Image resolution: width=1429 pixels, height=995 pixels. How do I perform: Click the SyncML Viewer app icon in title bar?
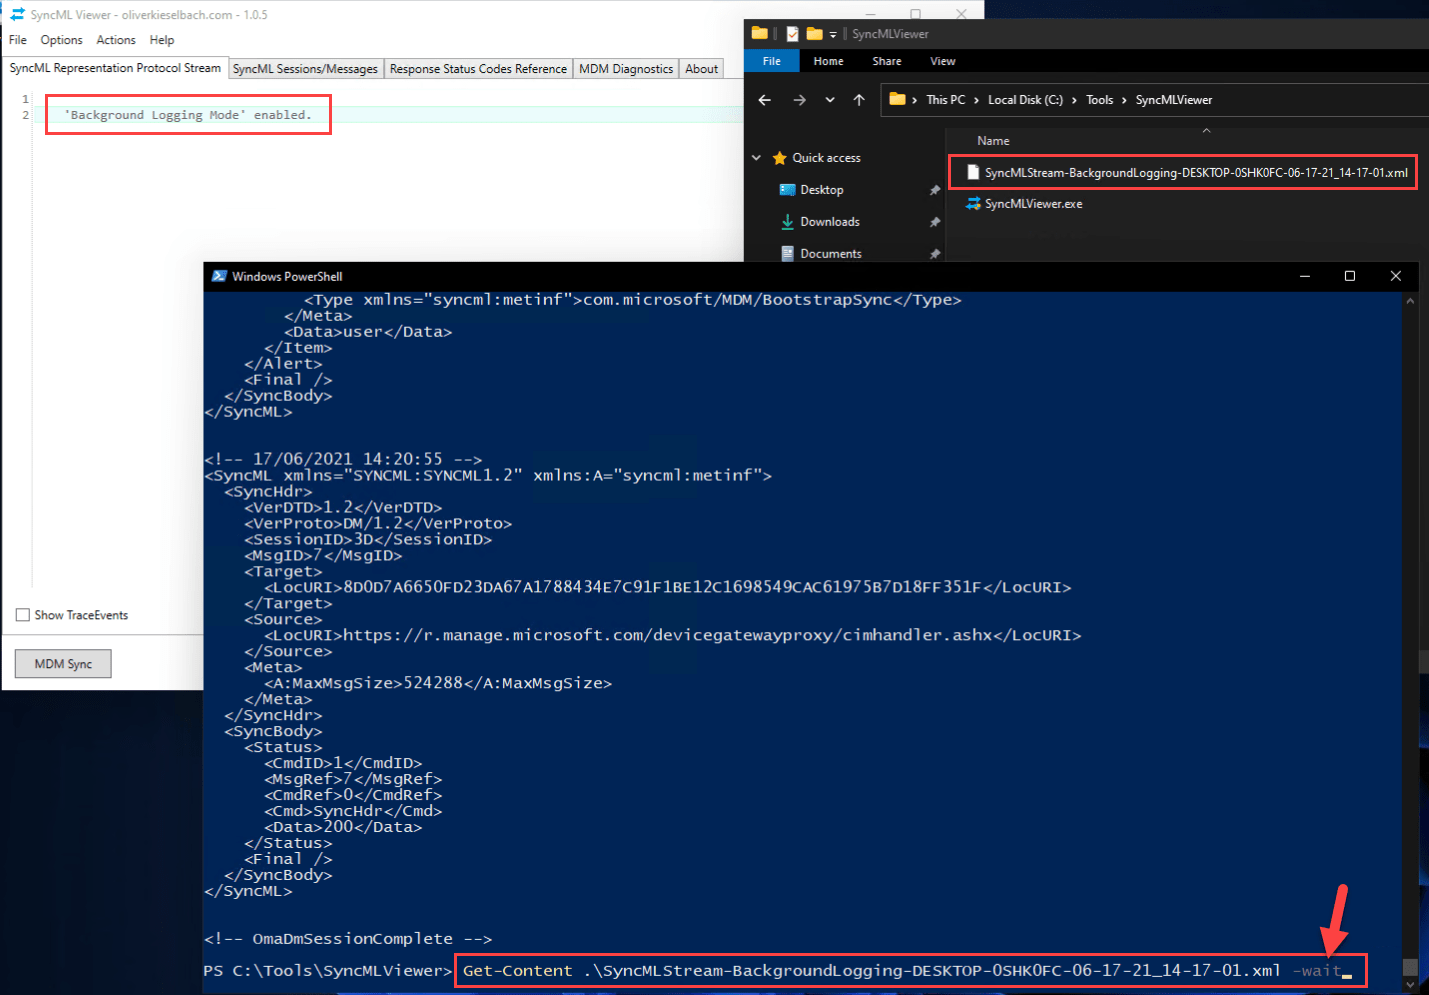[x=17, y=15]
